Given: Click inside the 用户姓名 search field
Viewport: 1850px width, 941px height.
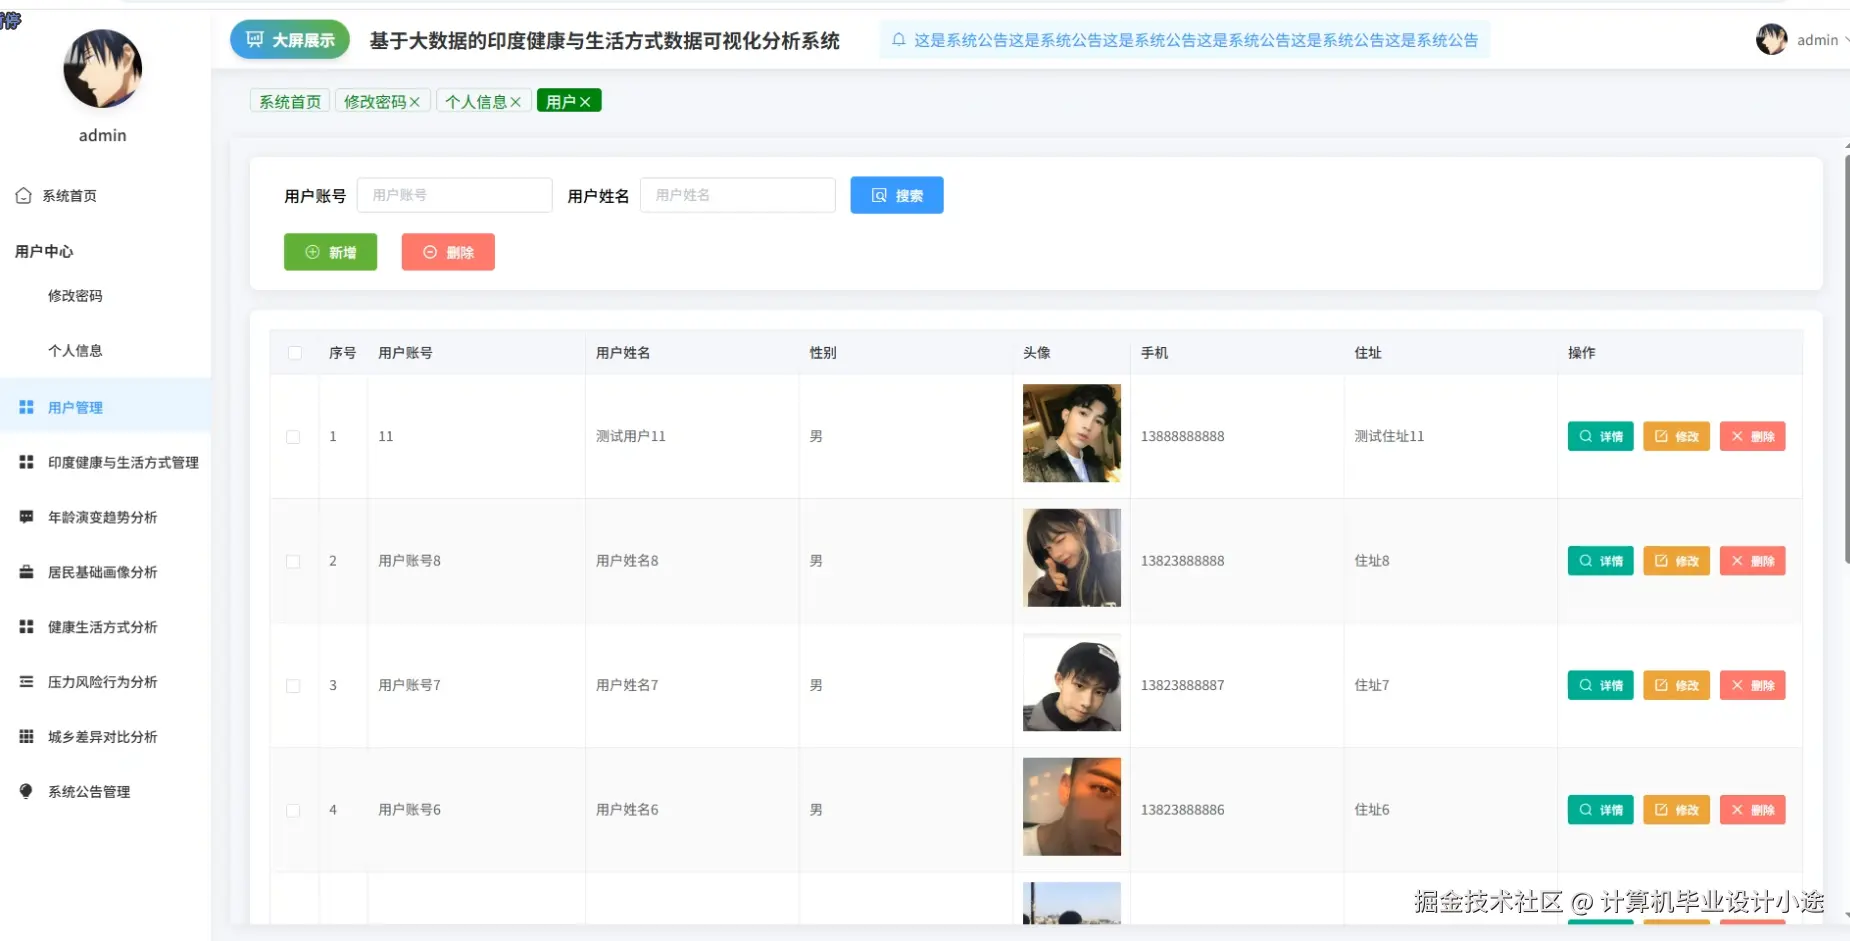Looking at the screenshot, I should pos(737,195).
